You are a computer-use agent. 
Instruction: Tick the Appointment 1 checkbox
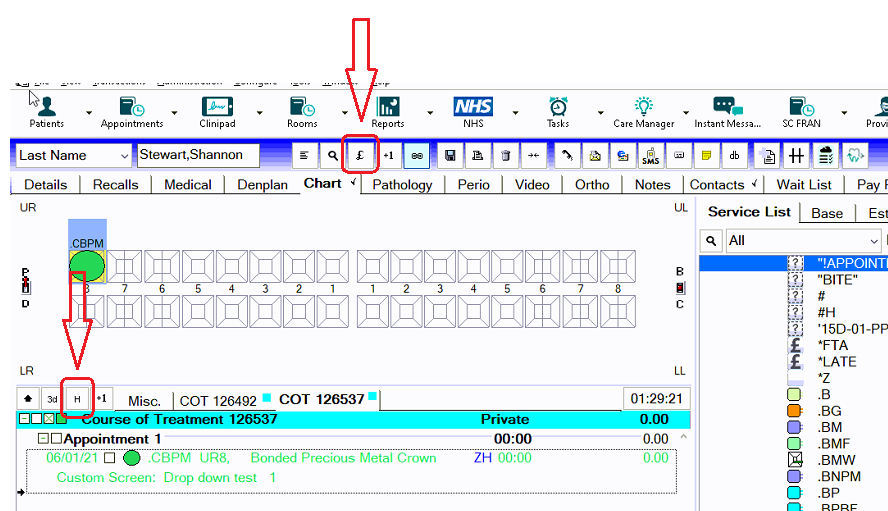(x=56, y=439)
